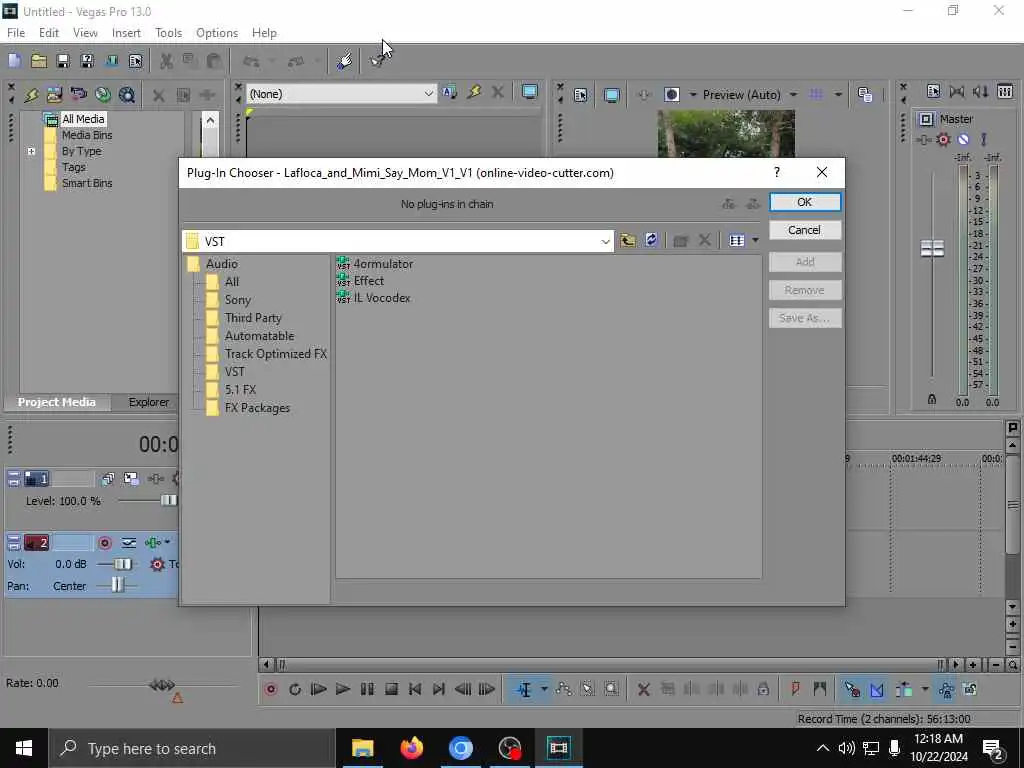Click Play From Start button

319,689
